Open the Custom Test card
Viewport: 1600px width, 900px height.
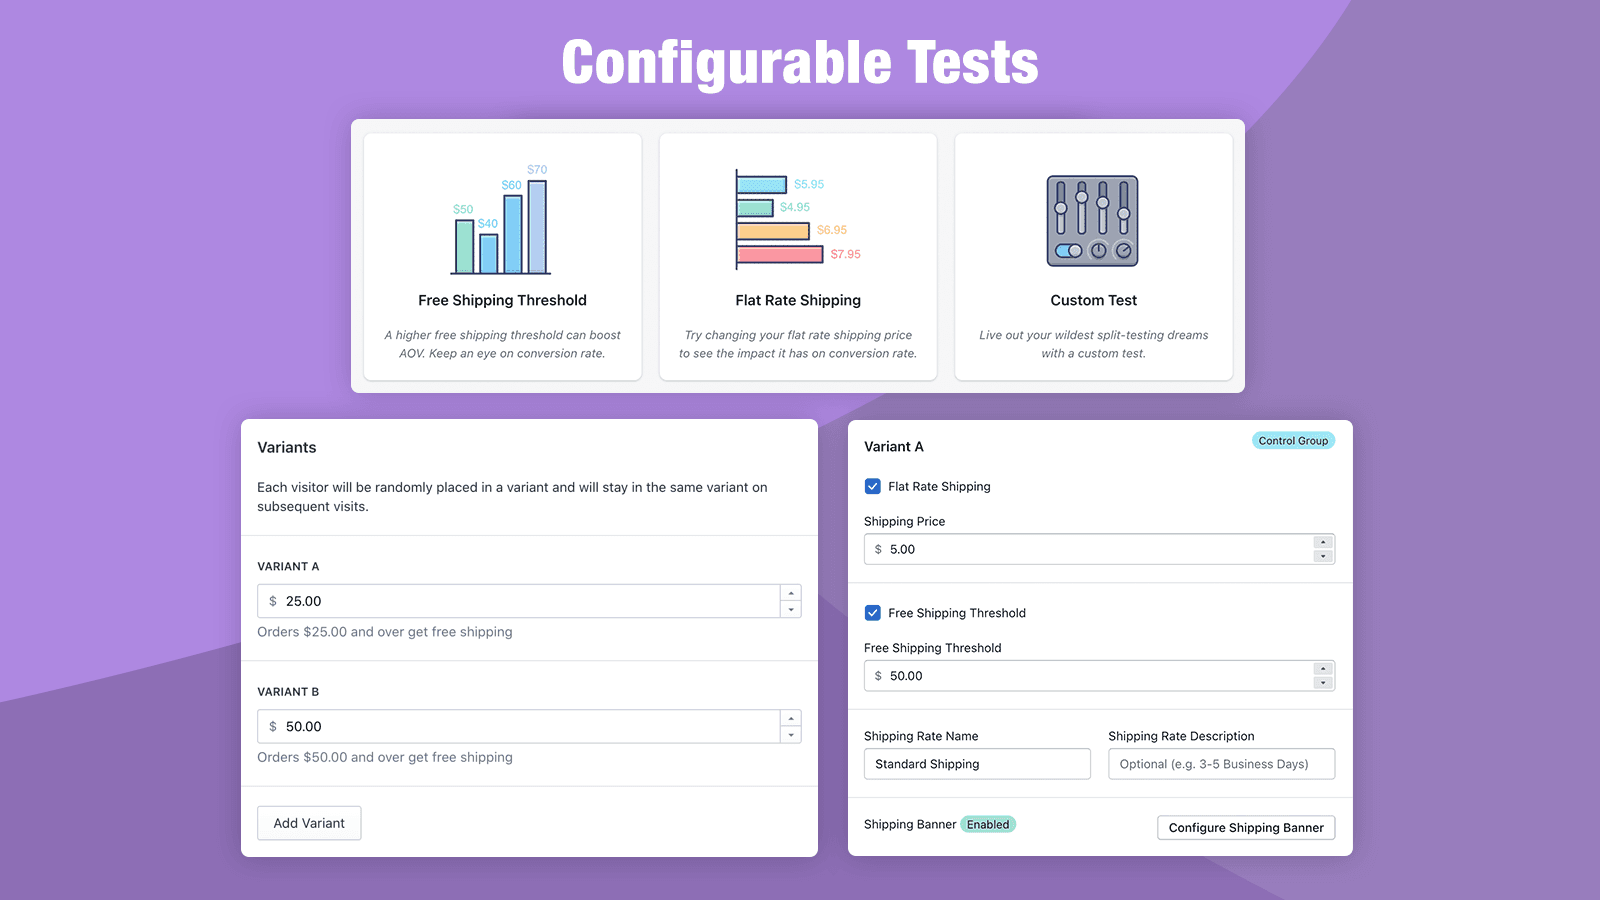(x=1093, y=256)
